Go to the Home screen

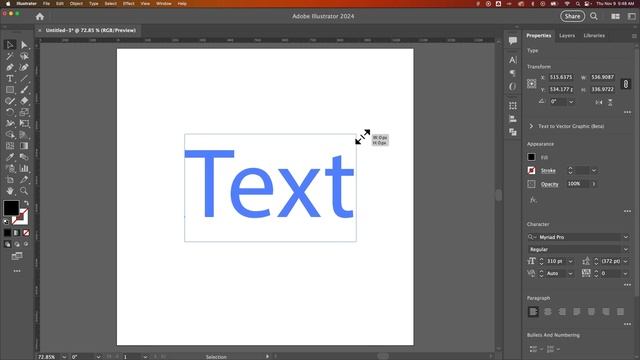tap(40, 16)
